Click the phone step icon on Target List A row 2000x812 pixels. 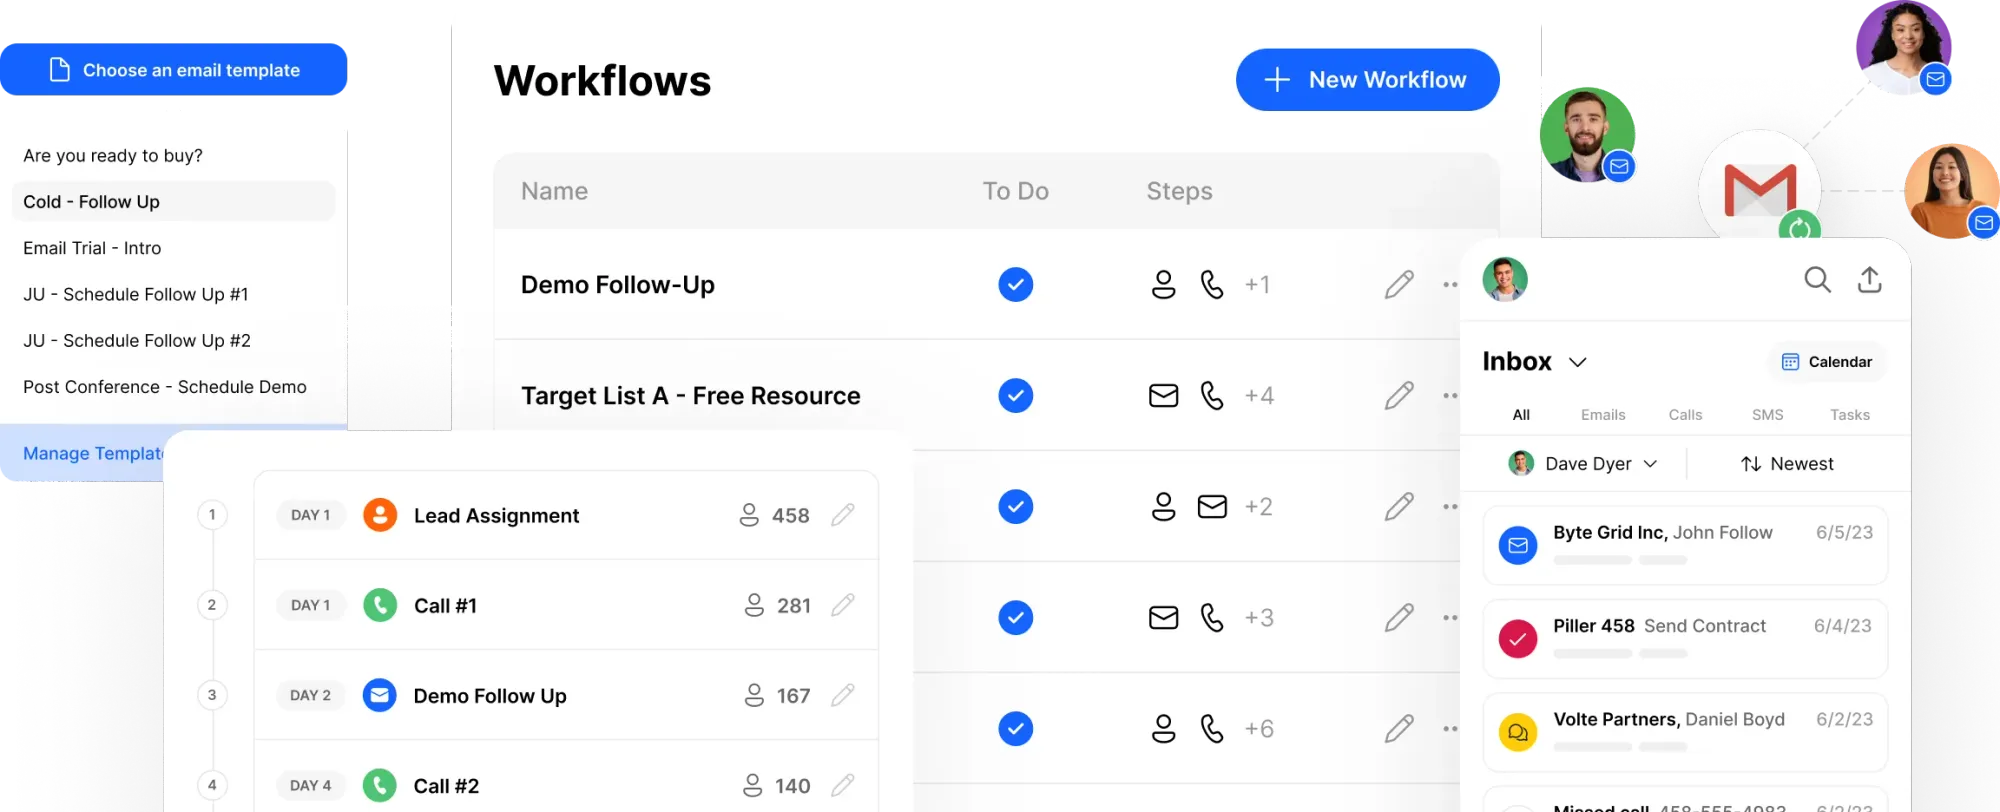(1212, 395)
